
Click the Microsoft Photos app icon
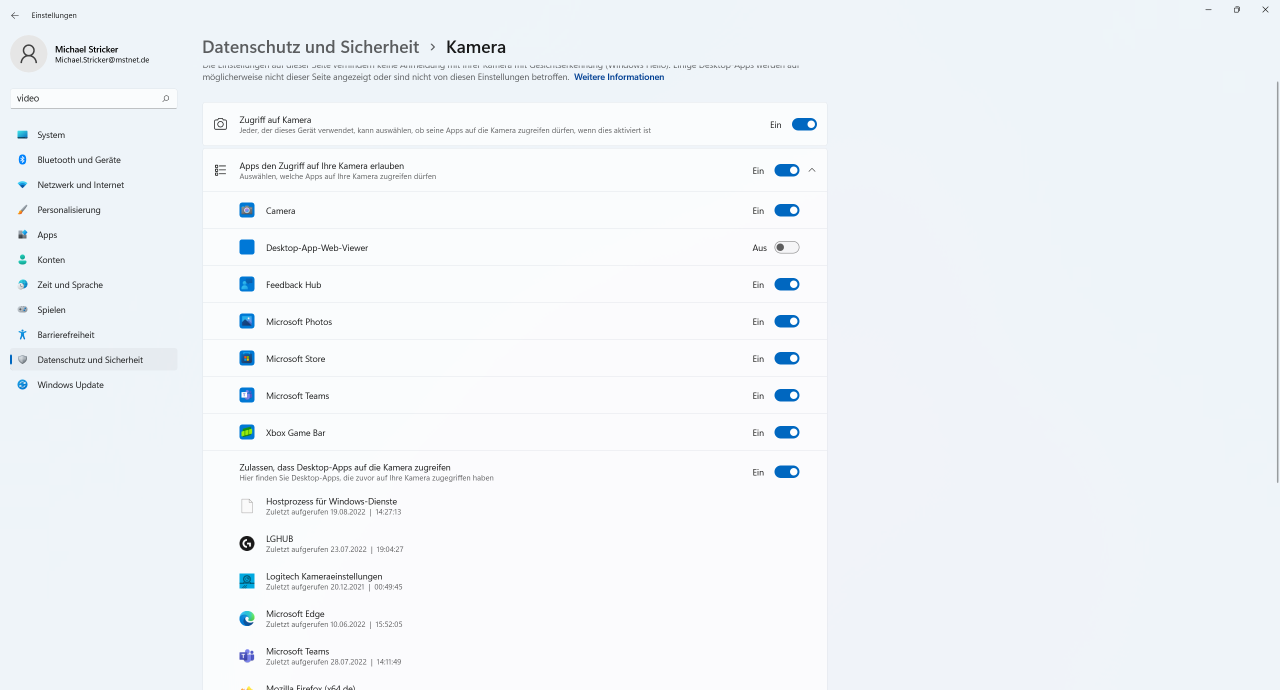coord(247,322)
